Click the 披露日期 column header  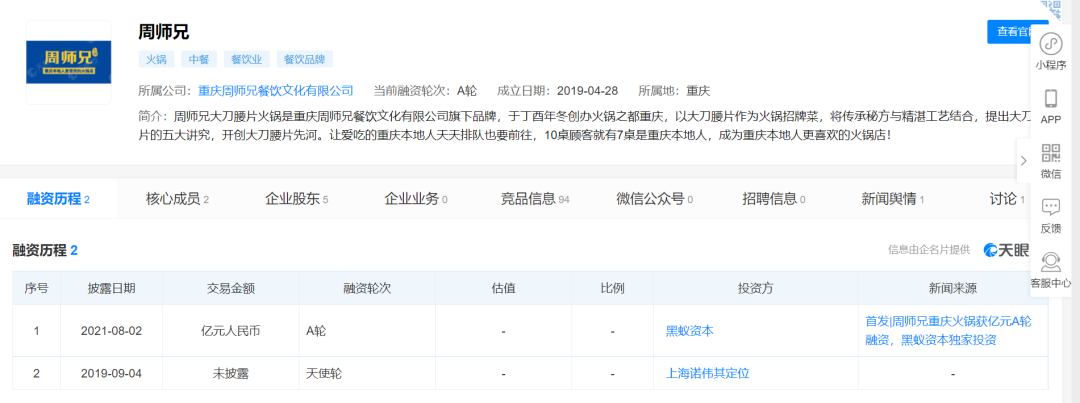[x=111, y=288]
